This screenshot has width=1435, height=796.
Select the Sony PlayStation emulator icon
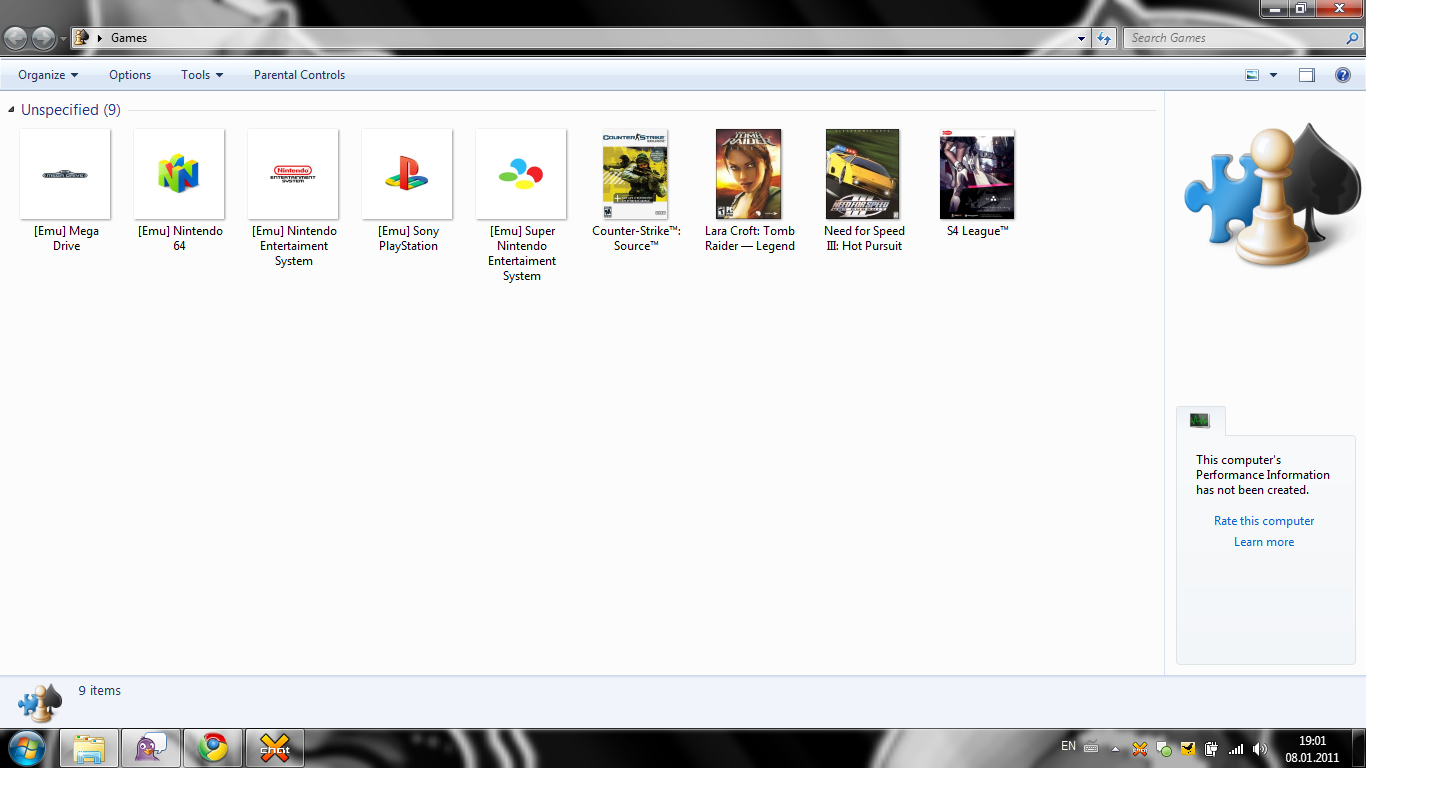[407, 174]
